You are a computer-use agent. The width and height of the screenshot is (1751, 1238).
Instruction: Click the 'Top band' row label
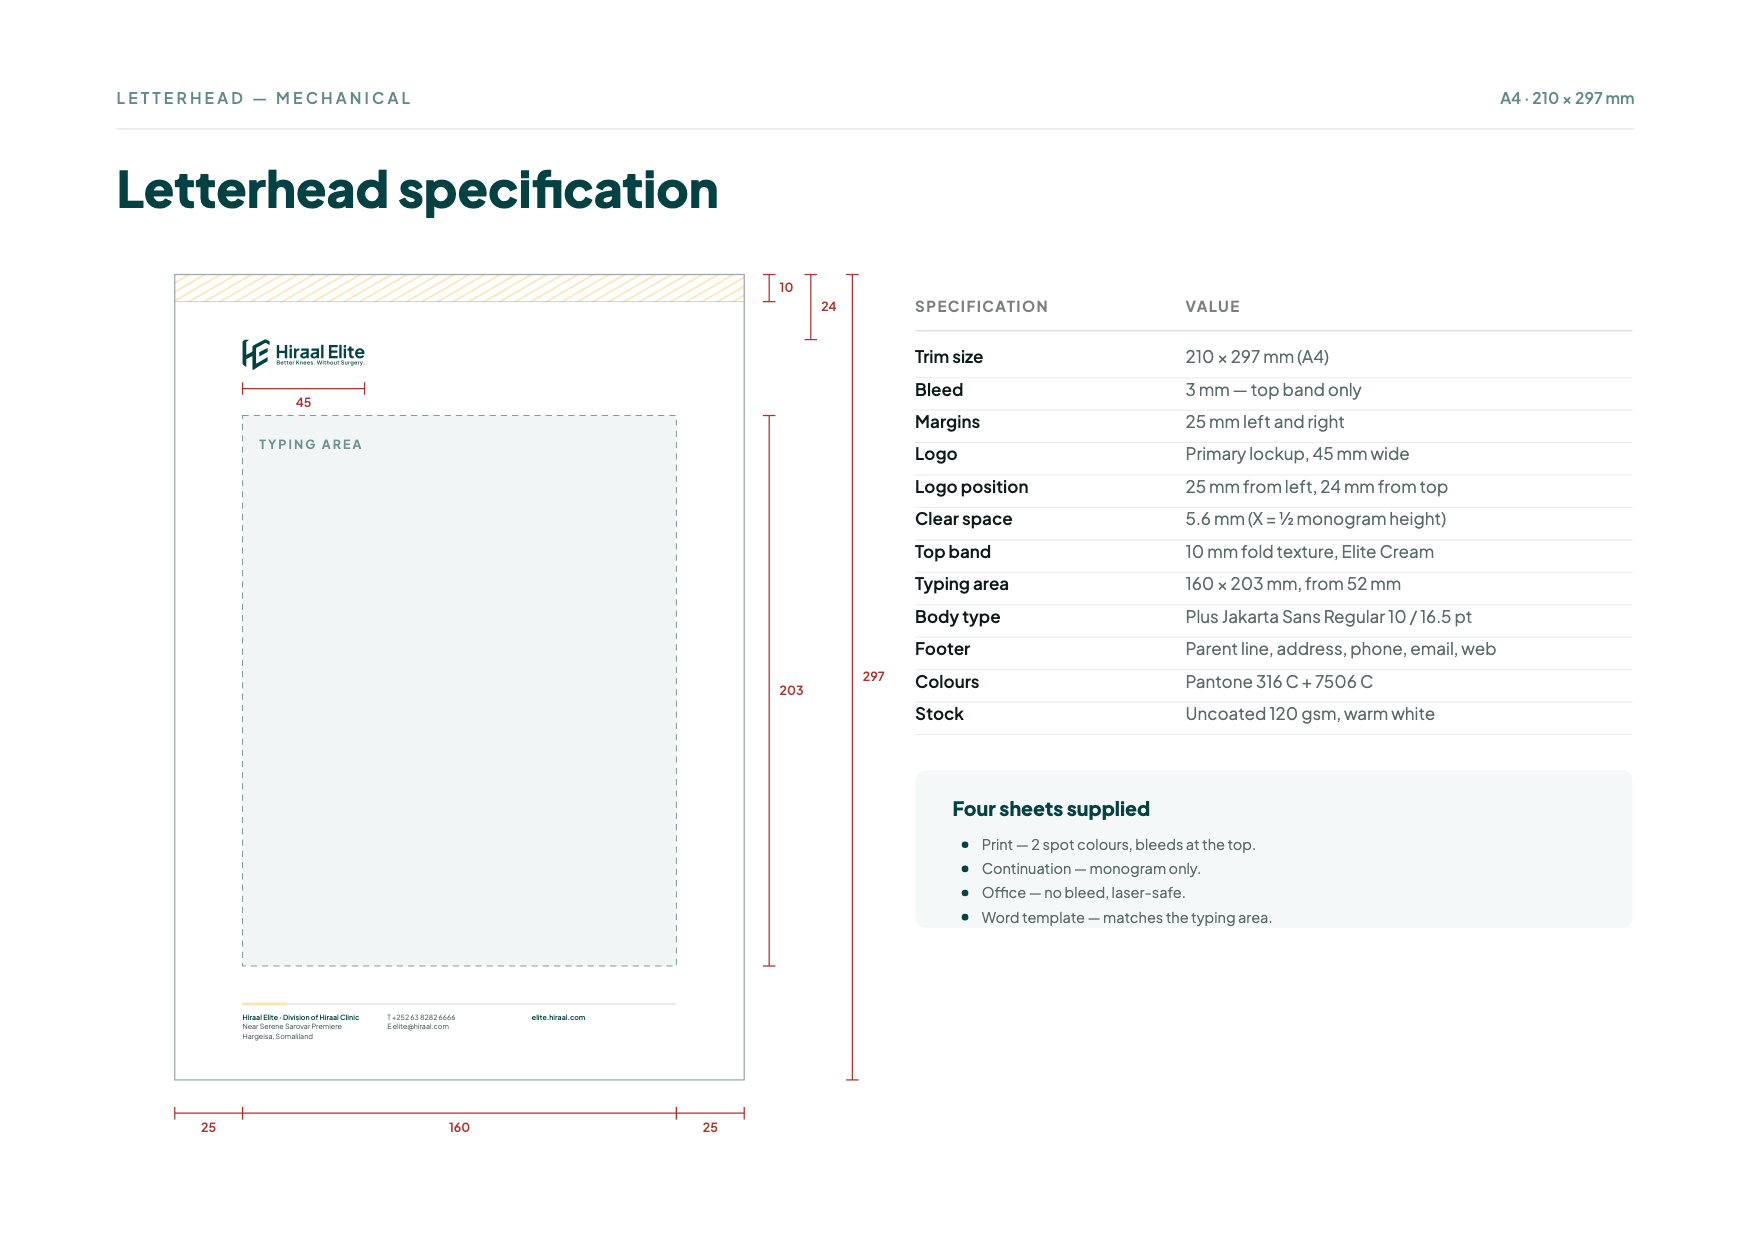(x=953, y=552)
